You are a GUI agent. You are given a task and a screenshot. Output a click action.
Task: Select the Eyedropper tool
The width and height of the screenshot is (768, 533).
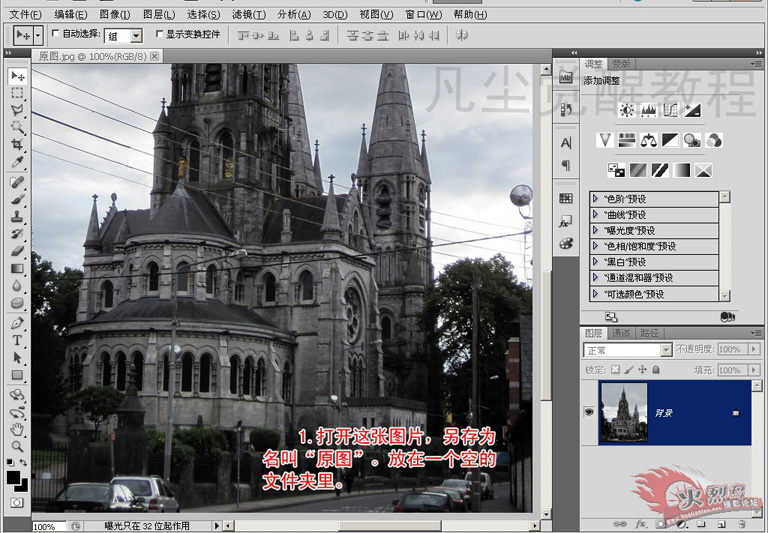tap(18, 162)
